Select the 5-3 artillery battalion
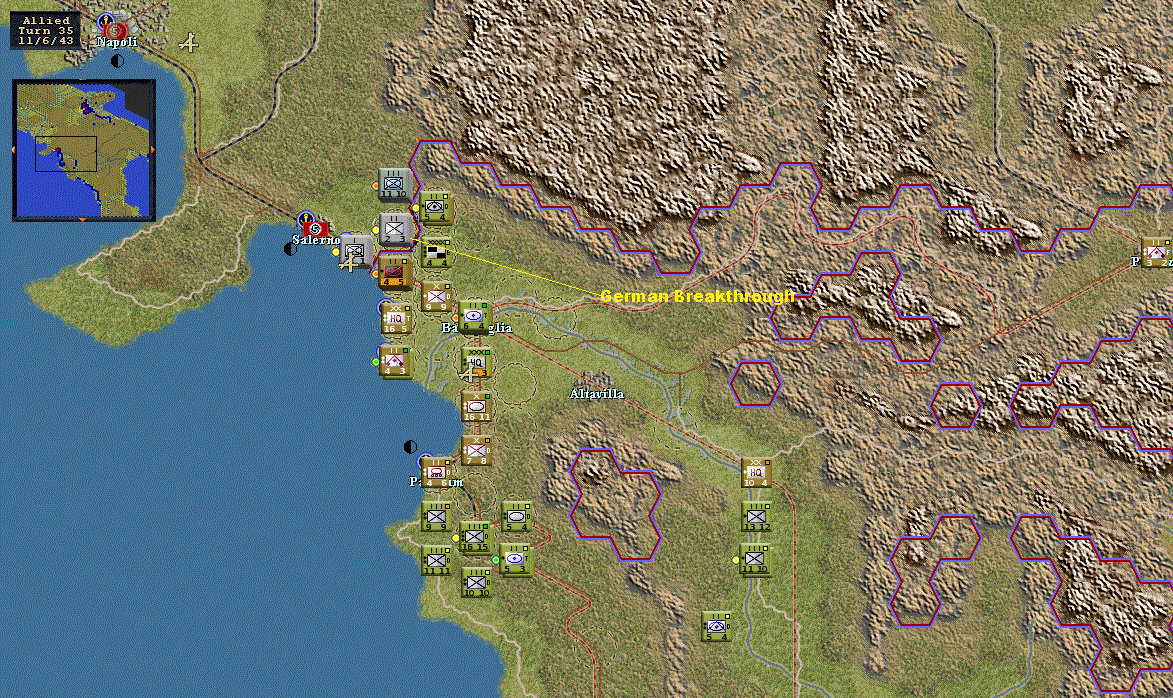 [515, 560]
